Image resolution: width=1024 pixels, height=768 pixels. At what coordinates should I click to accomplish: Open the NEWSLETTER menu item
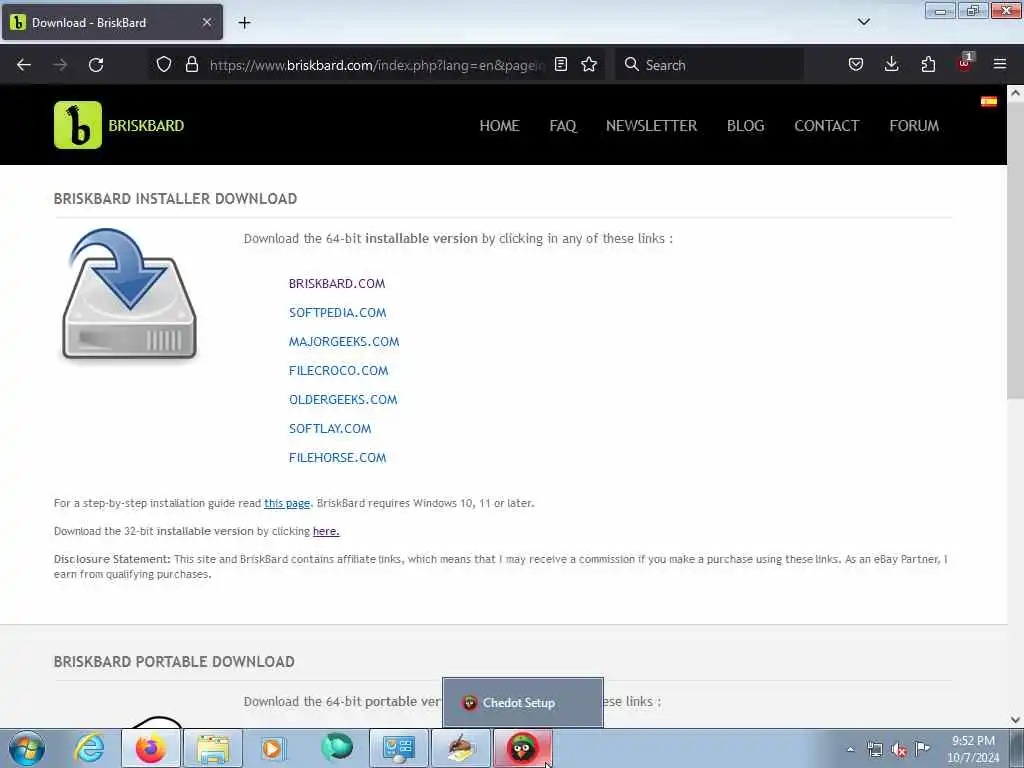[x=651, y=125]
